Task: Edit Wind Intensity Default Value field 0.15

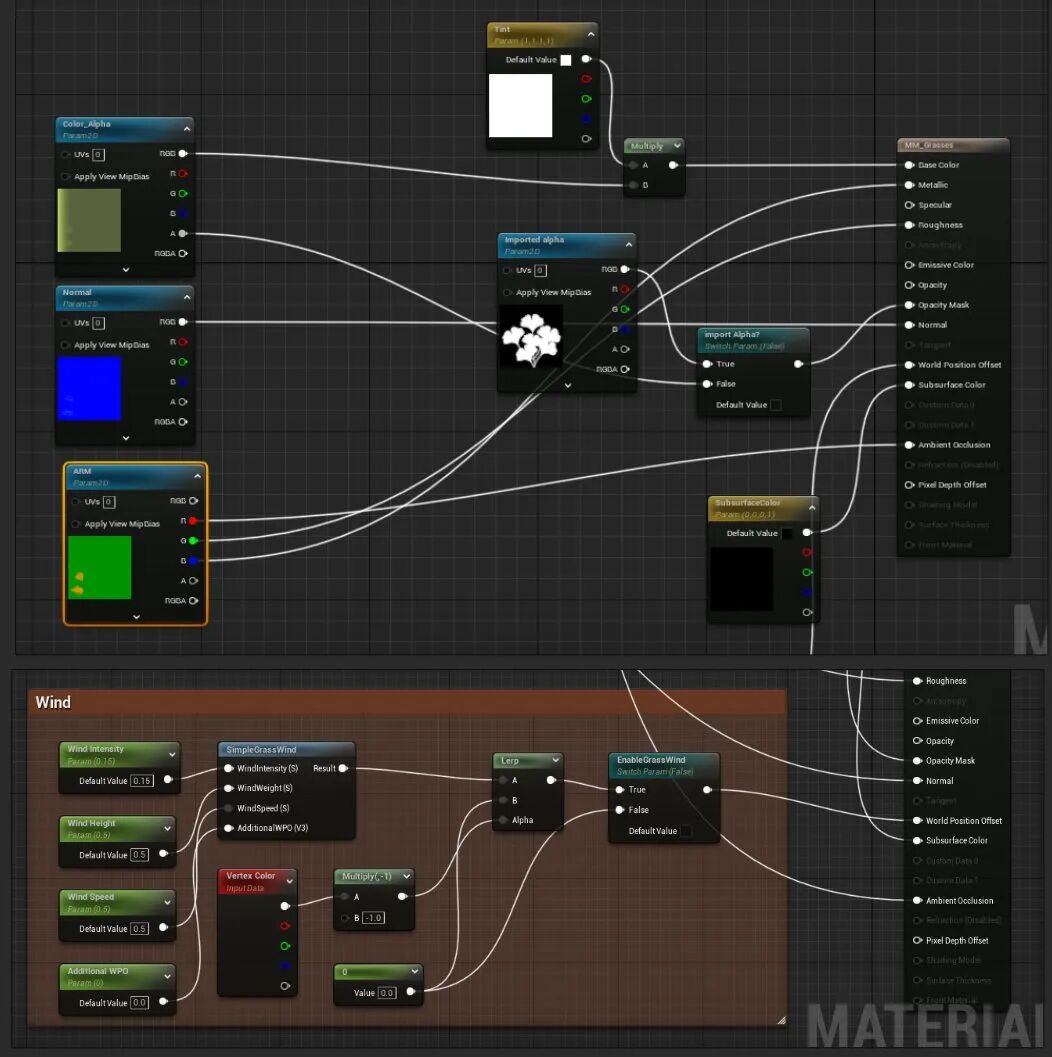Action: 142,781
